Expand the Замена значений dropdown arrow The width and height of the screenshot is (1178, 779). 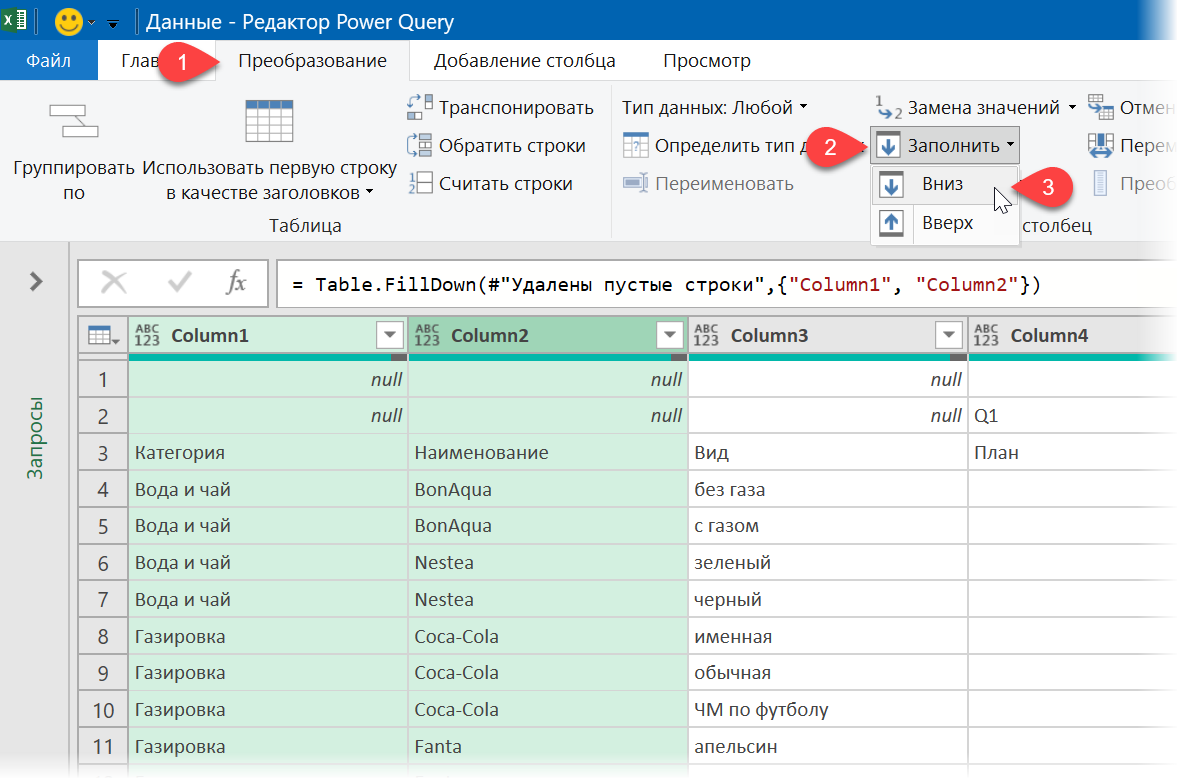(1072, 107)
